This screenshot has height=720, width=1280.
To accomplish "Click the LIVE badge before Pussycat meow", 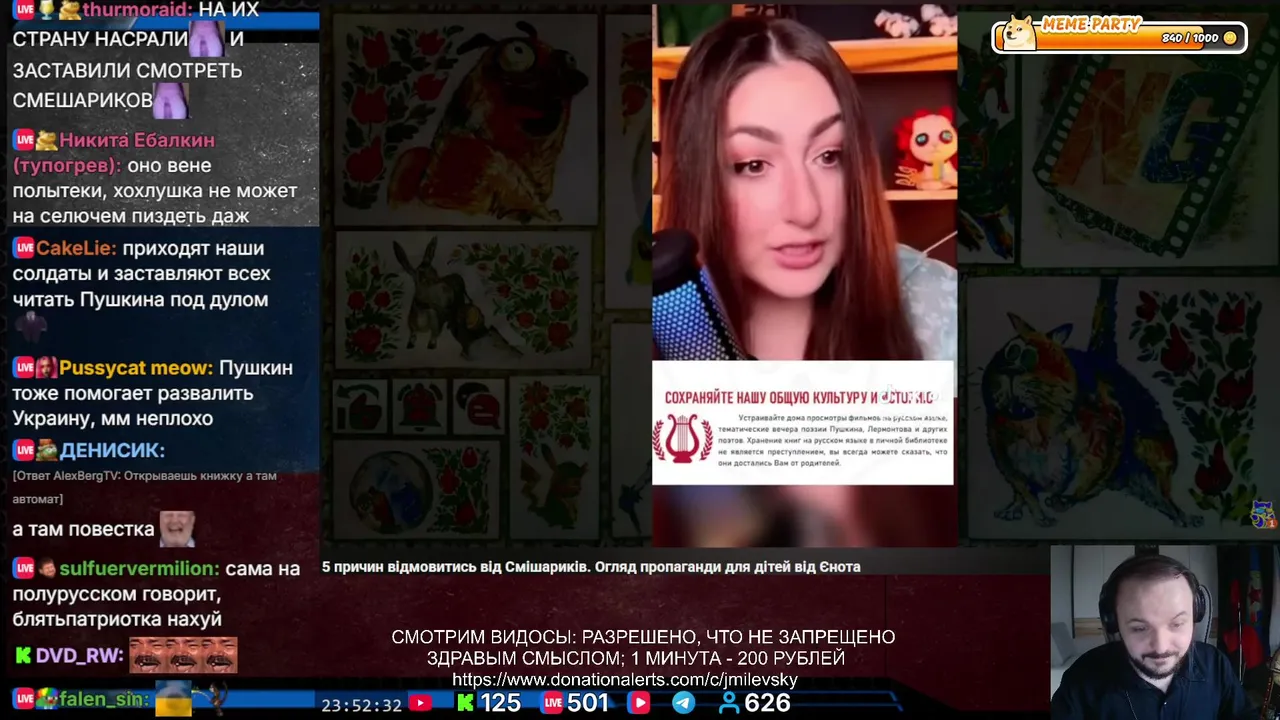I will [x=24, y=367].
